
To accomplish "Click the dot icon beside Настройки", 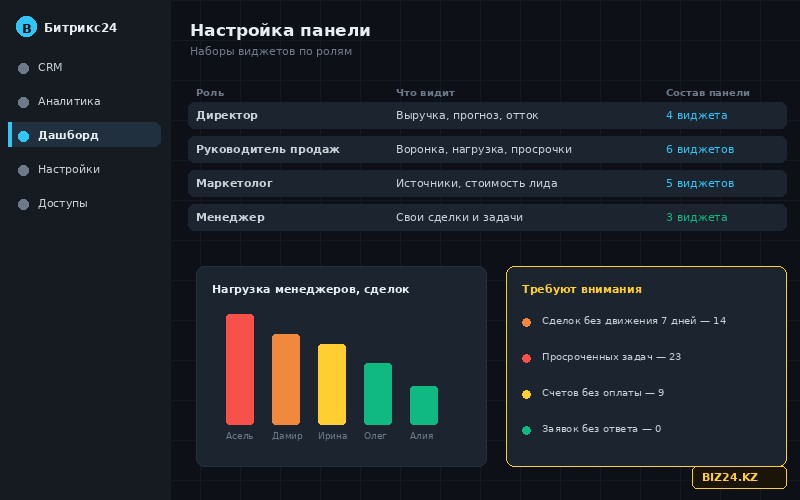I will point(23,170).
